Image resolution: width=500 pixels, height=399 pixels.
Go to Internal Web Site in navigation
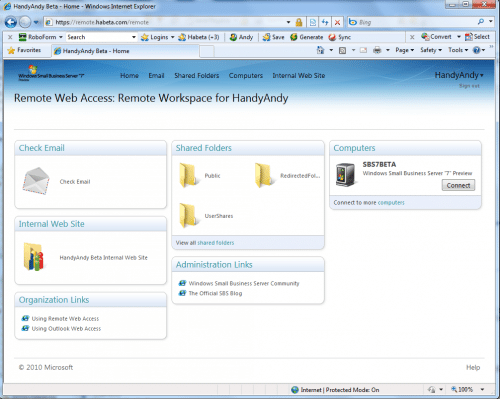pos(299,76)
